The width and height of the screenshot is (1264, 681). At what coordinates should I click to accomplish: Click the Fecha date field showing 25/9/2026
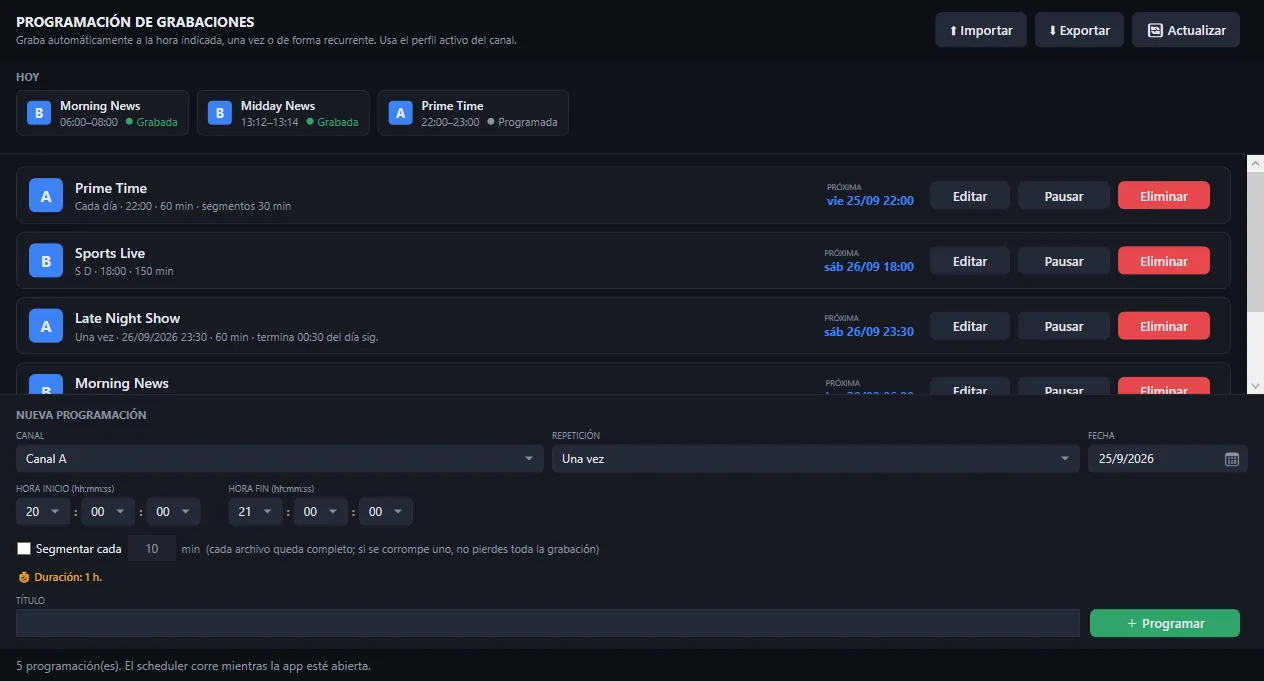tap(1168, 459)
